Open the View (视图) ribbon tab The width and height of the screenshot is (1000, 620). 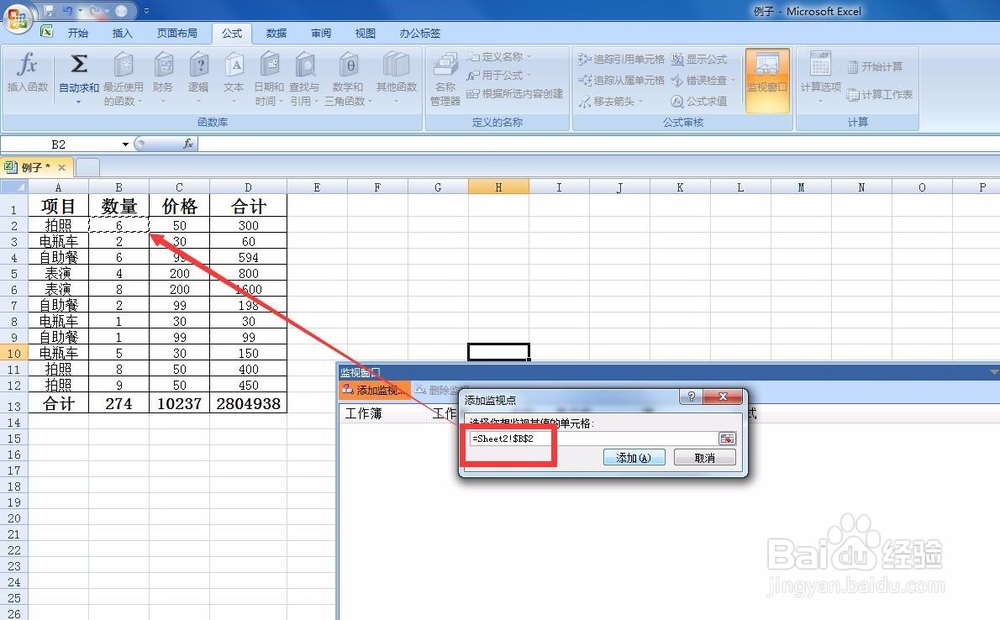click(365, 33)
